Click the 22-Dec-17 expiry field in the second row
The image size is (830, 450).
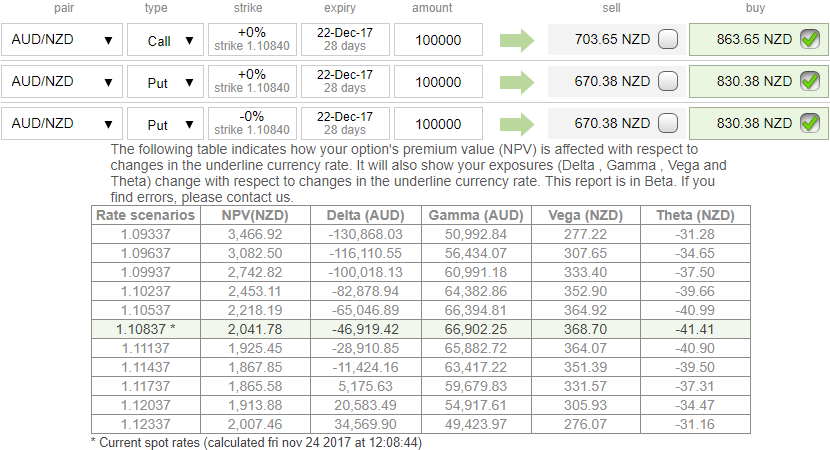tap(345, 83)
